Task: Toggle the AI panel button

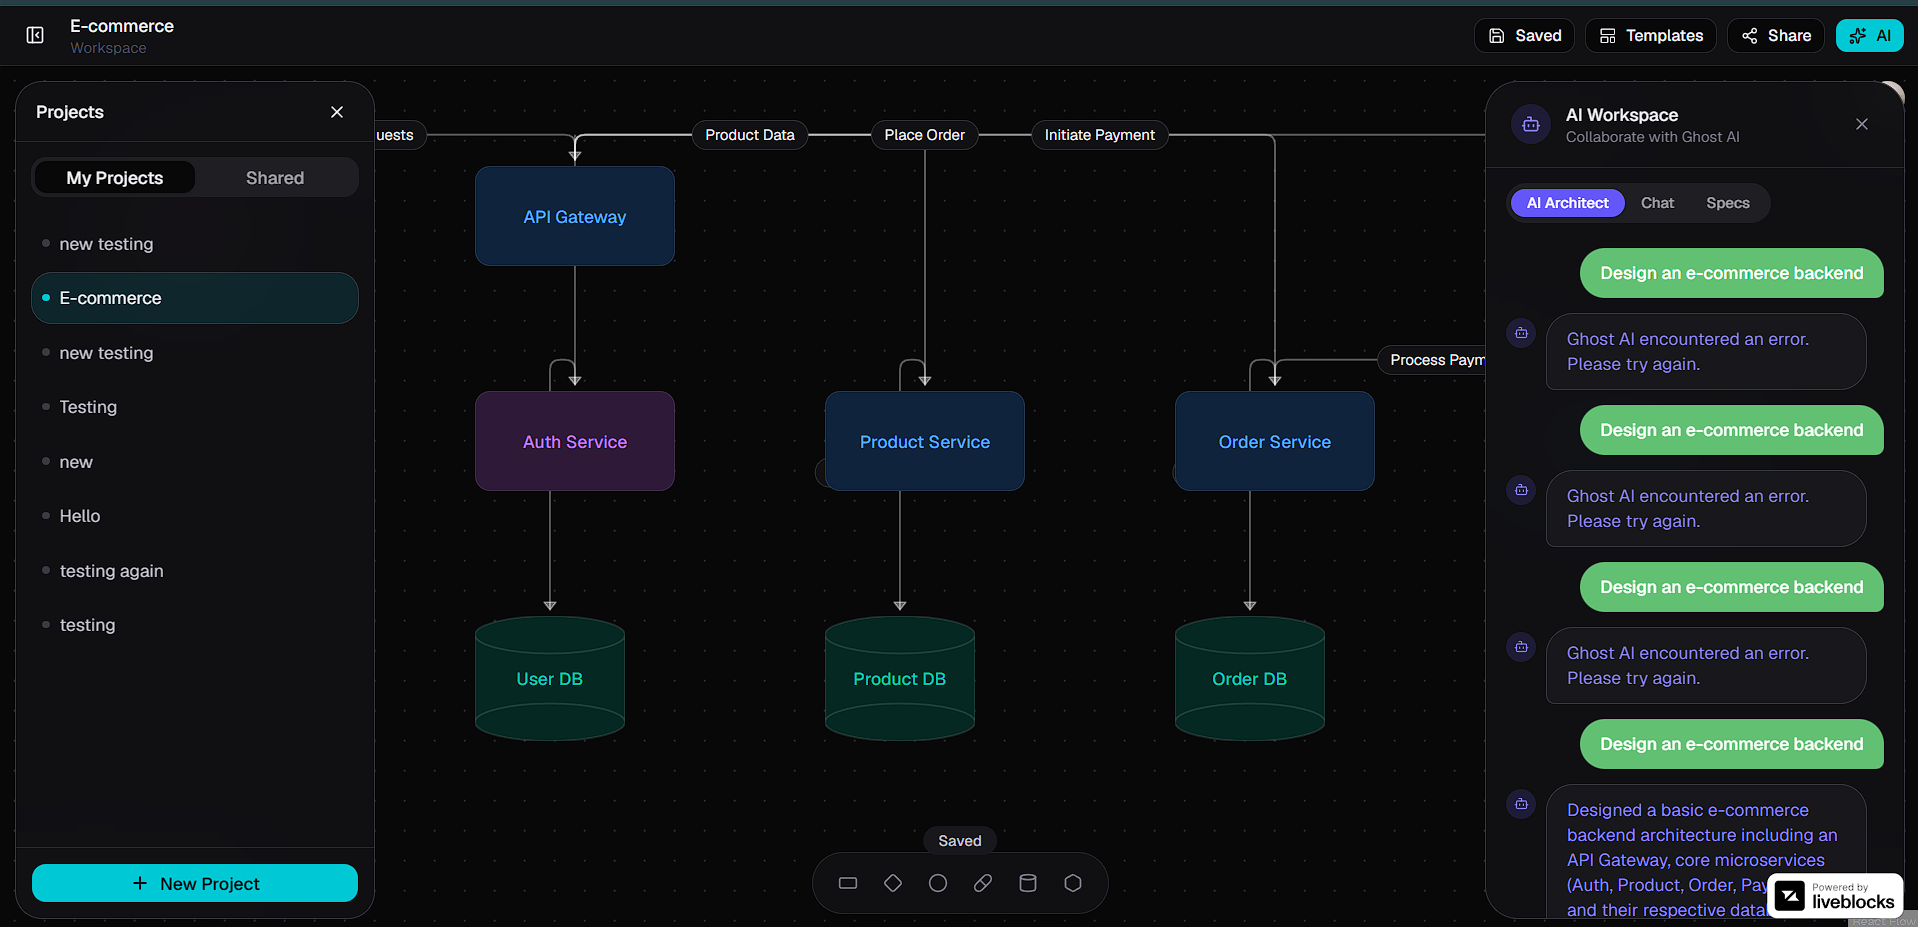Action: click(1870, 36)
